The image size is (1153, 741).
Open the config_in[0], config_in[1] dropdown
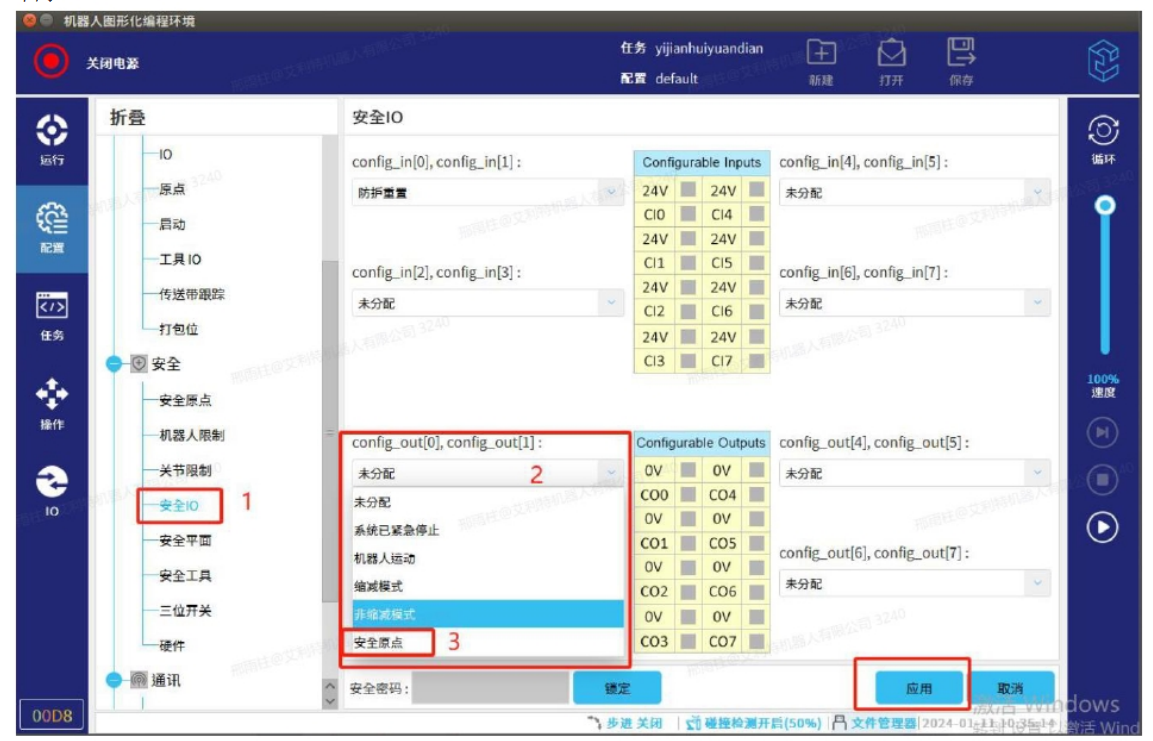488,193
